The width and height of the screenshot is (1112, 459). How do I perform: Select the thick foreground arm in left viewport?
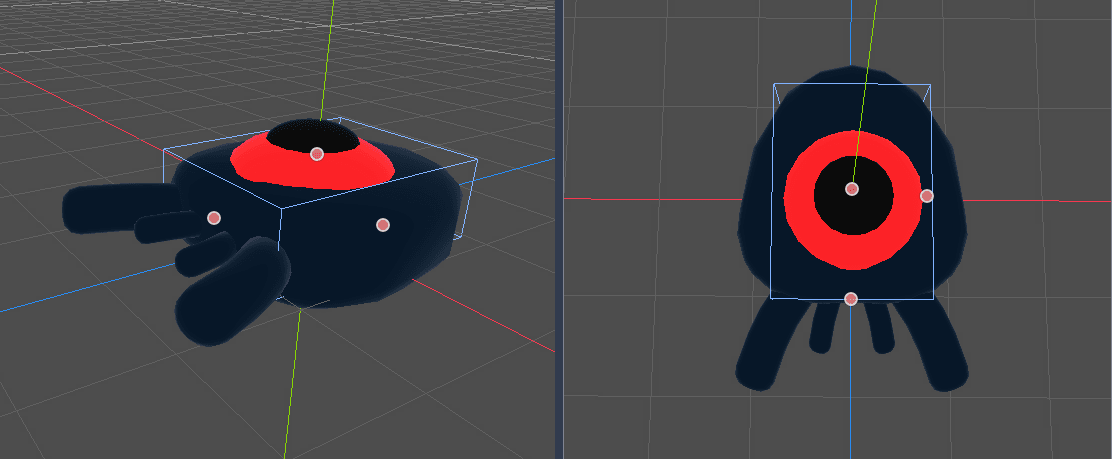[230, 295]
